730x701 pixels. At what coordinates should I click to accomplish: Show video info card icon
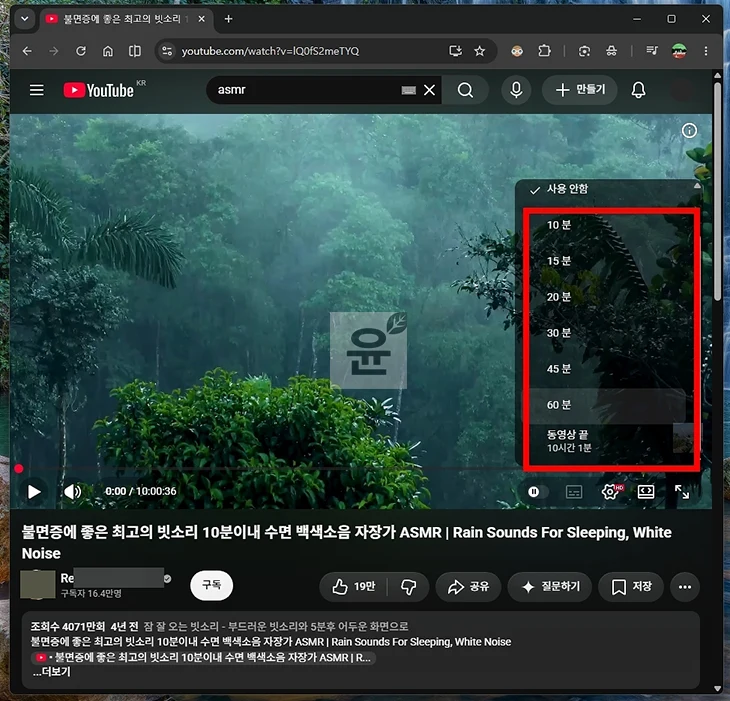689,131
